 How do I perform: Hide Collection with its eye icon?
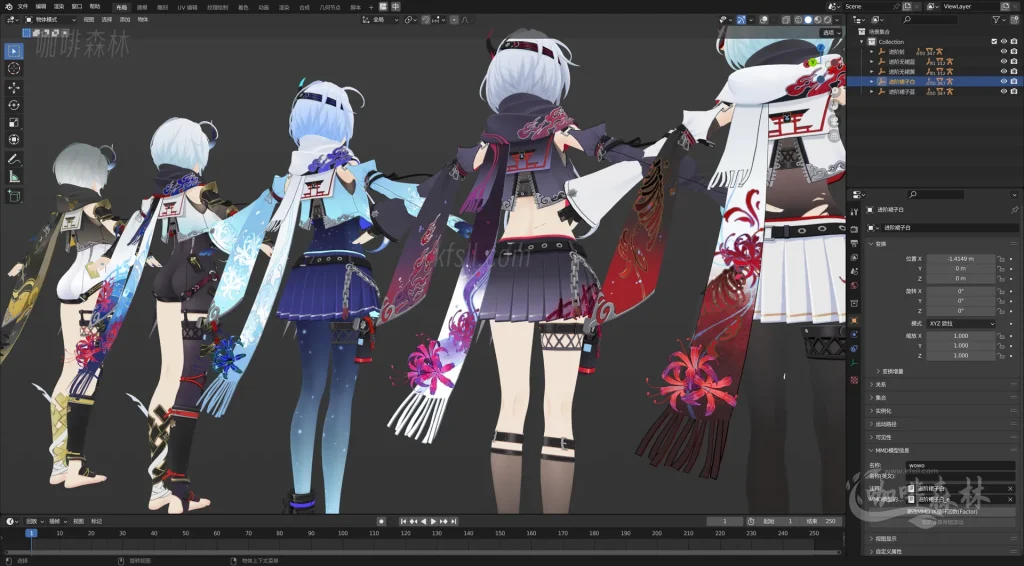click(1004, 41)
